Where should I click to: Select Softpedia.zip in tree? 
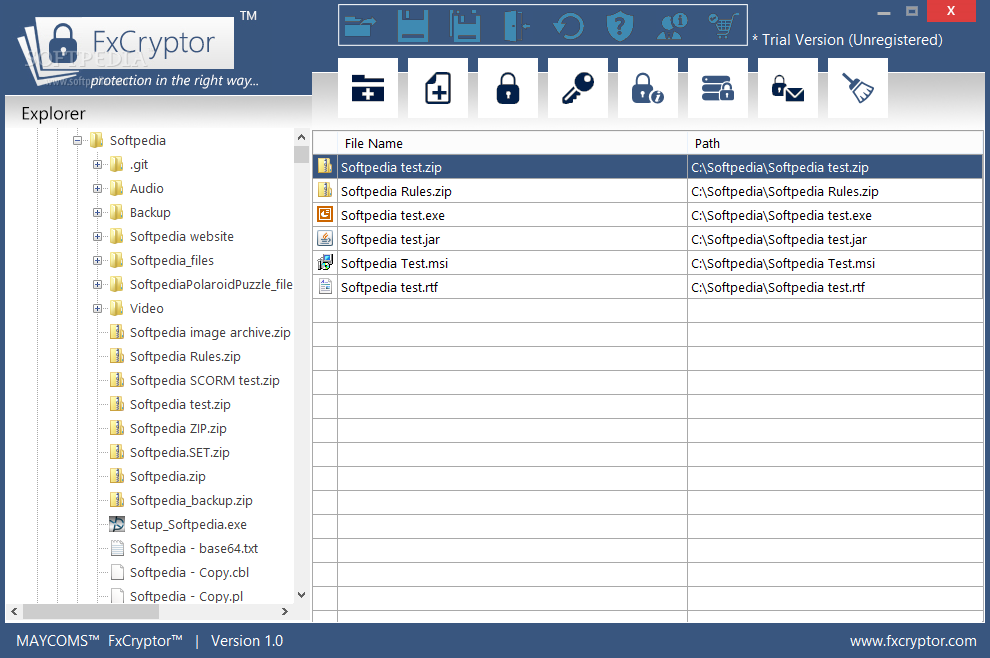point(167,476)
